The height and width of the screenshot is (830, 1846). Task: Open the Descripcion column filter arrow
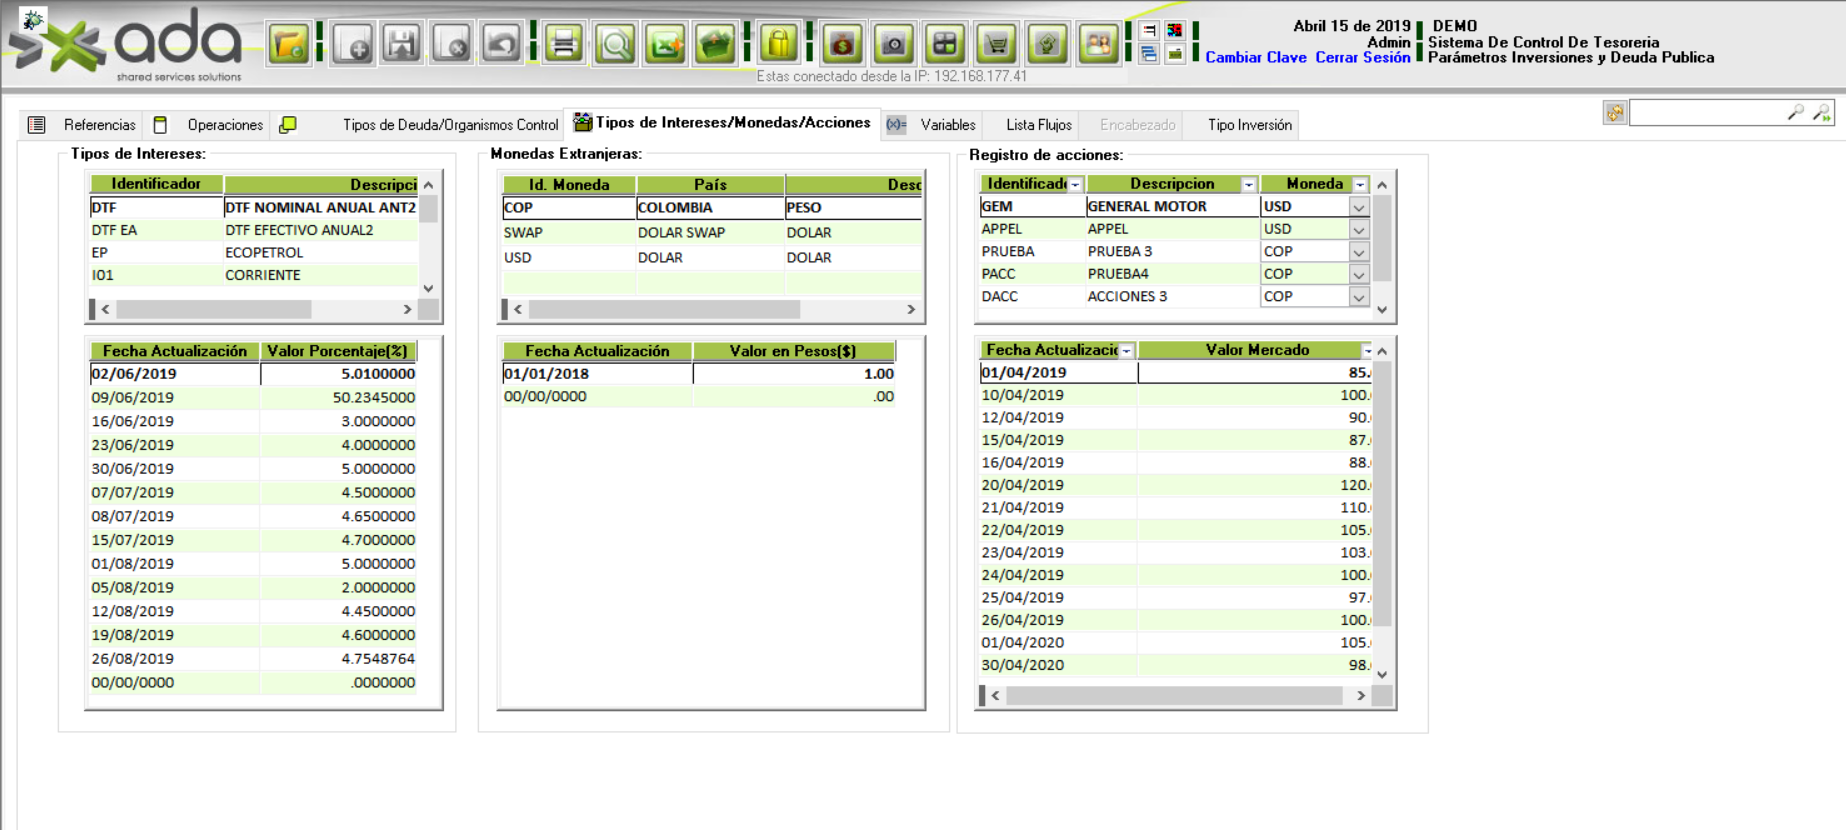coord(1248,185)
